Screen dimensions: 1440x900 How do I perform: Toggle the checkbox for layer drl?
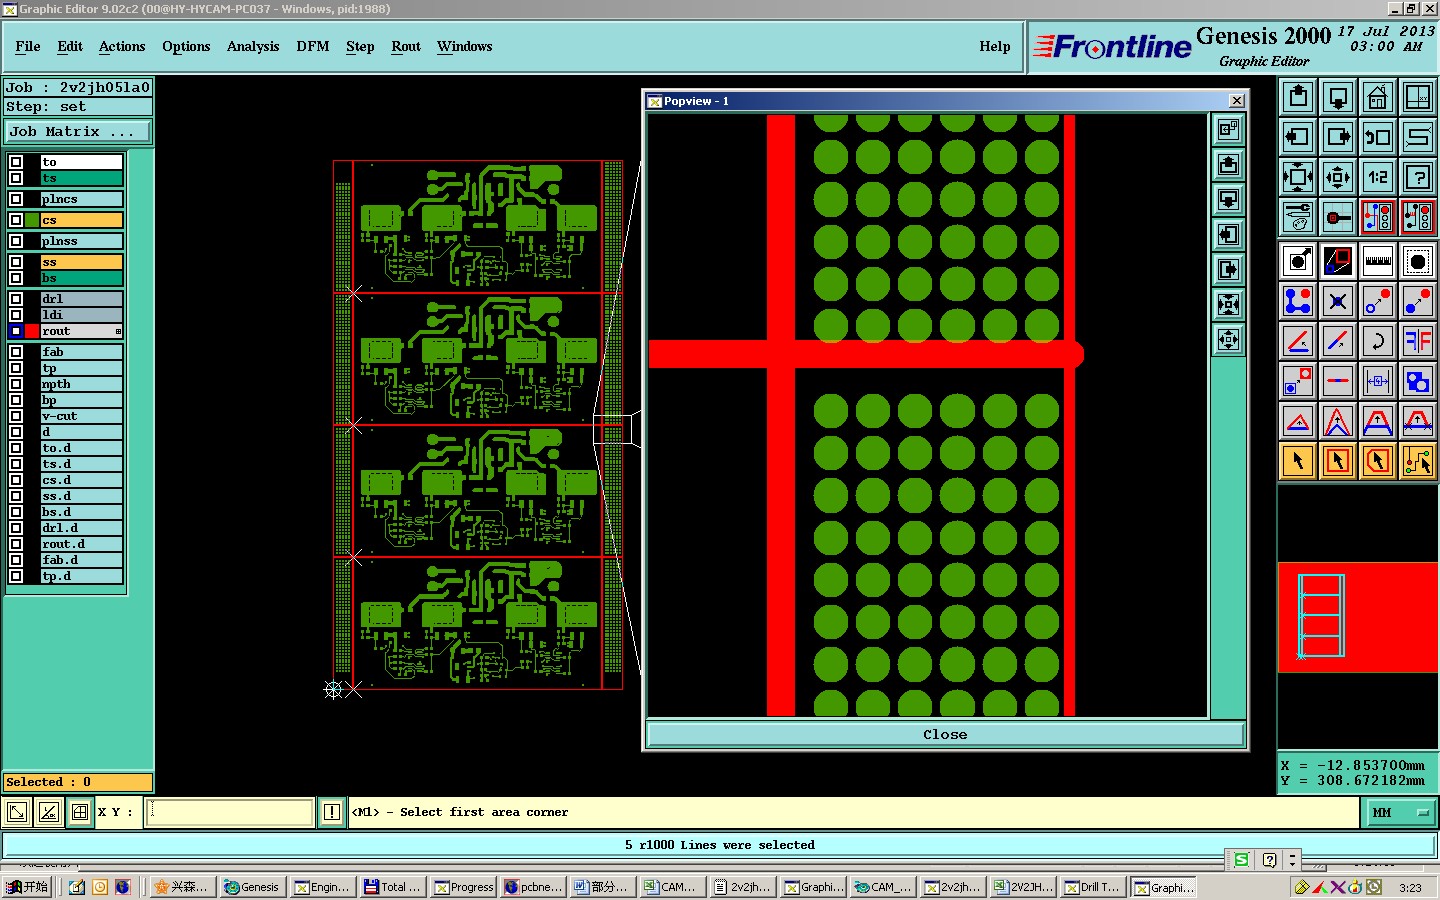pyautogui.click(x=16, y=299)
